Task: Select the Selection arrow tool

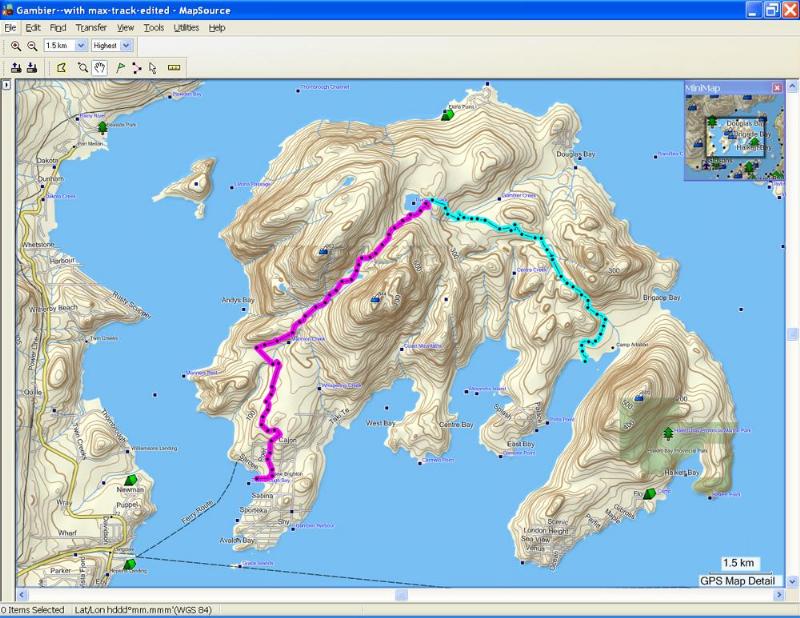Action: (x=153, y=67)
